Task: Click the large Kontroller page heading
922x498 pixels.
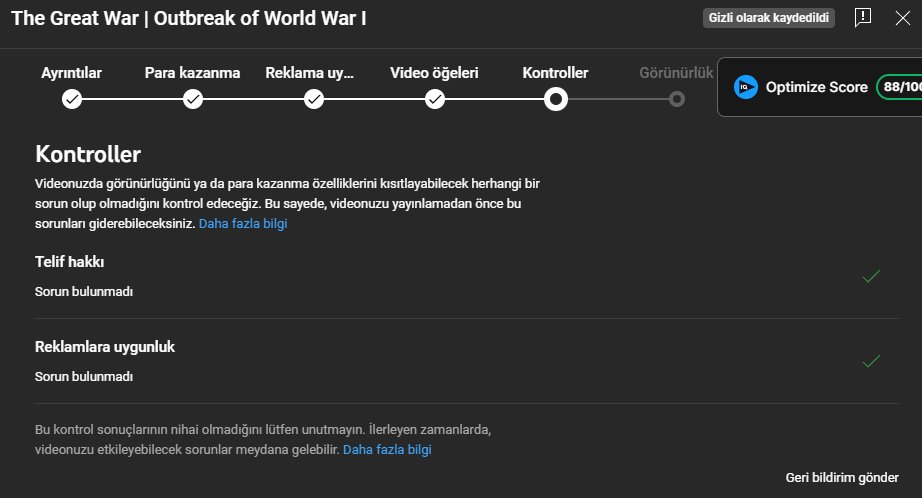Action: [88, 154]
